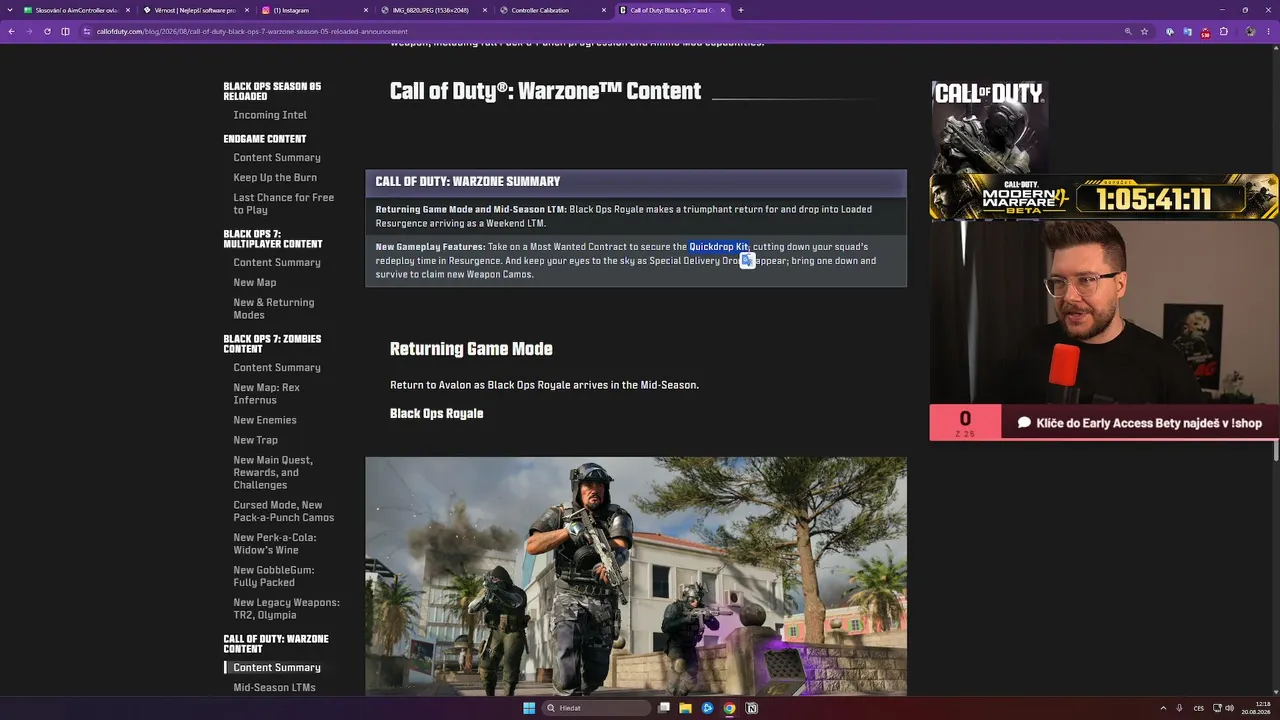
Task: Open the Google Translate extension in the toolbar
Action: [x=1187, y=31]
